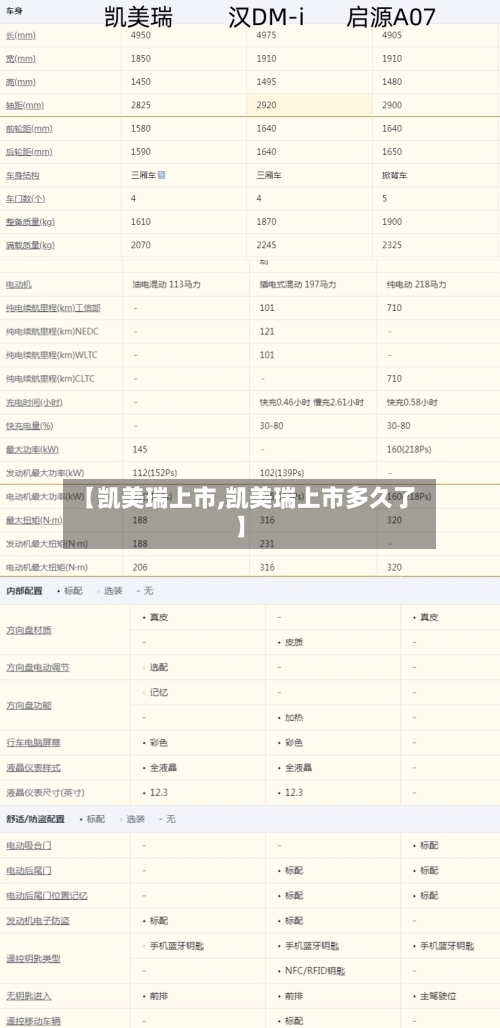Click the 内部配置 section header
The height and width of the screenshot is (1028, 500).
pyautogui.click(x=24, y=591)
